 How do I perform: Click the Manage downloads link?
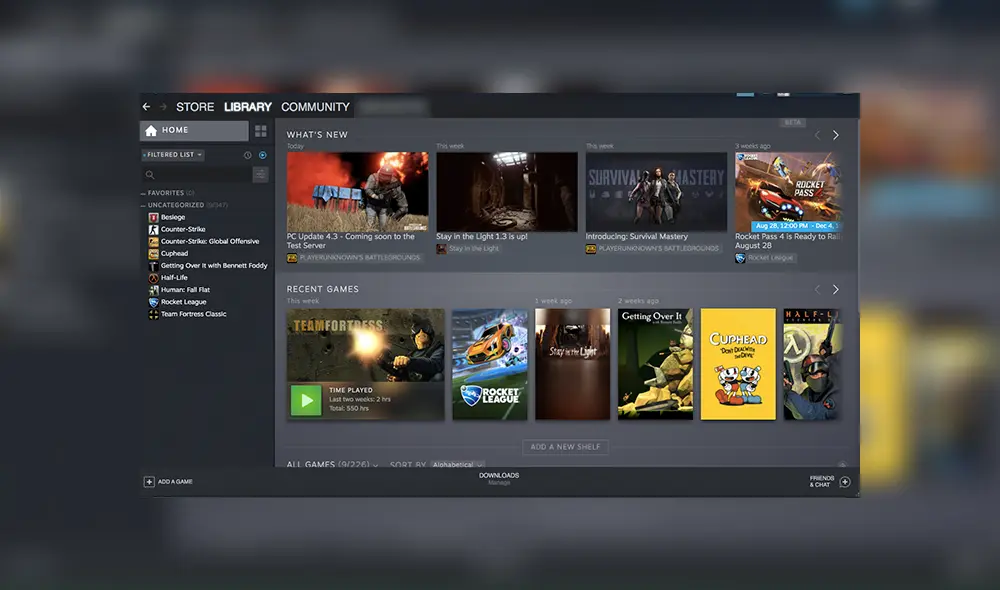(x=497, y=484)
